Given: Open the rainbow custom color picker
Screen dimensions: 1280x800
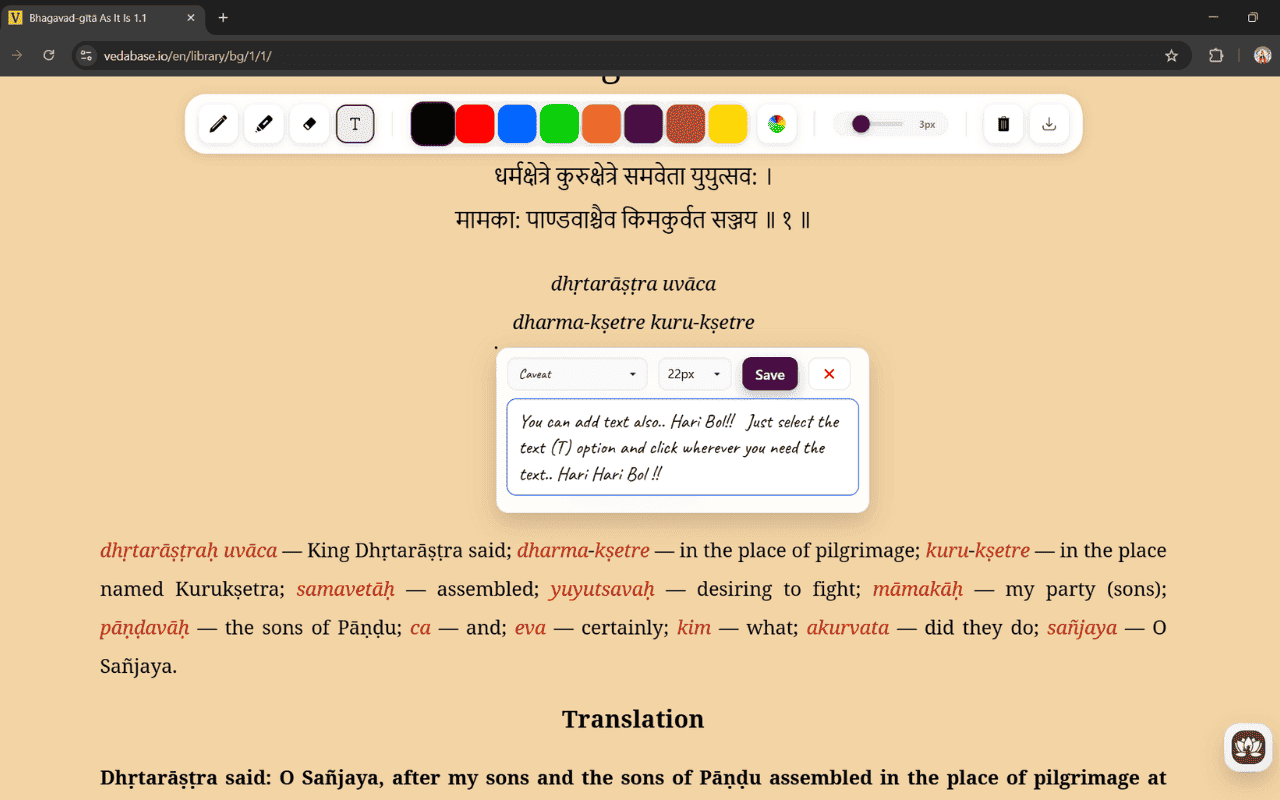Looking at the screenshot, I should (777, 123).
